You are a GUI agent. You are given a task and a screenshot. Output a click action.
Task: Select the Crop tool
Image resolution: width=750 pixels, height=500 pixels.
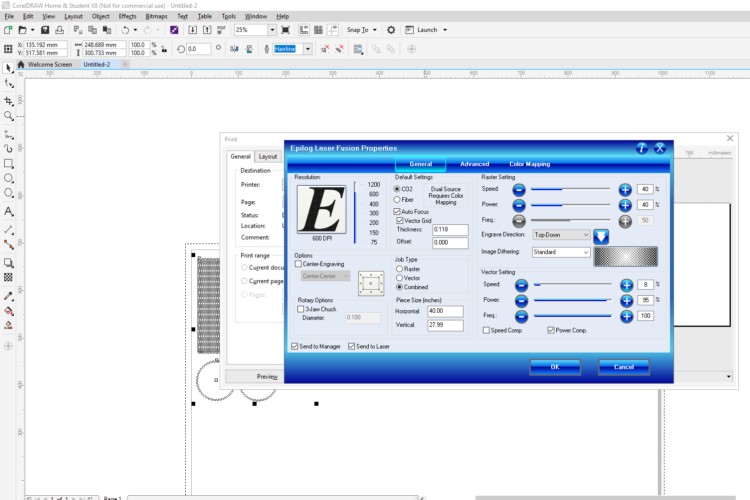8,100
